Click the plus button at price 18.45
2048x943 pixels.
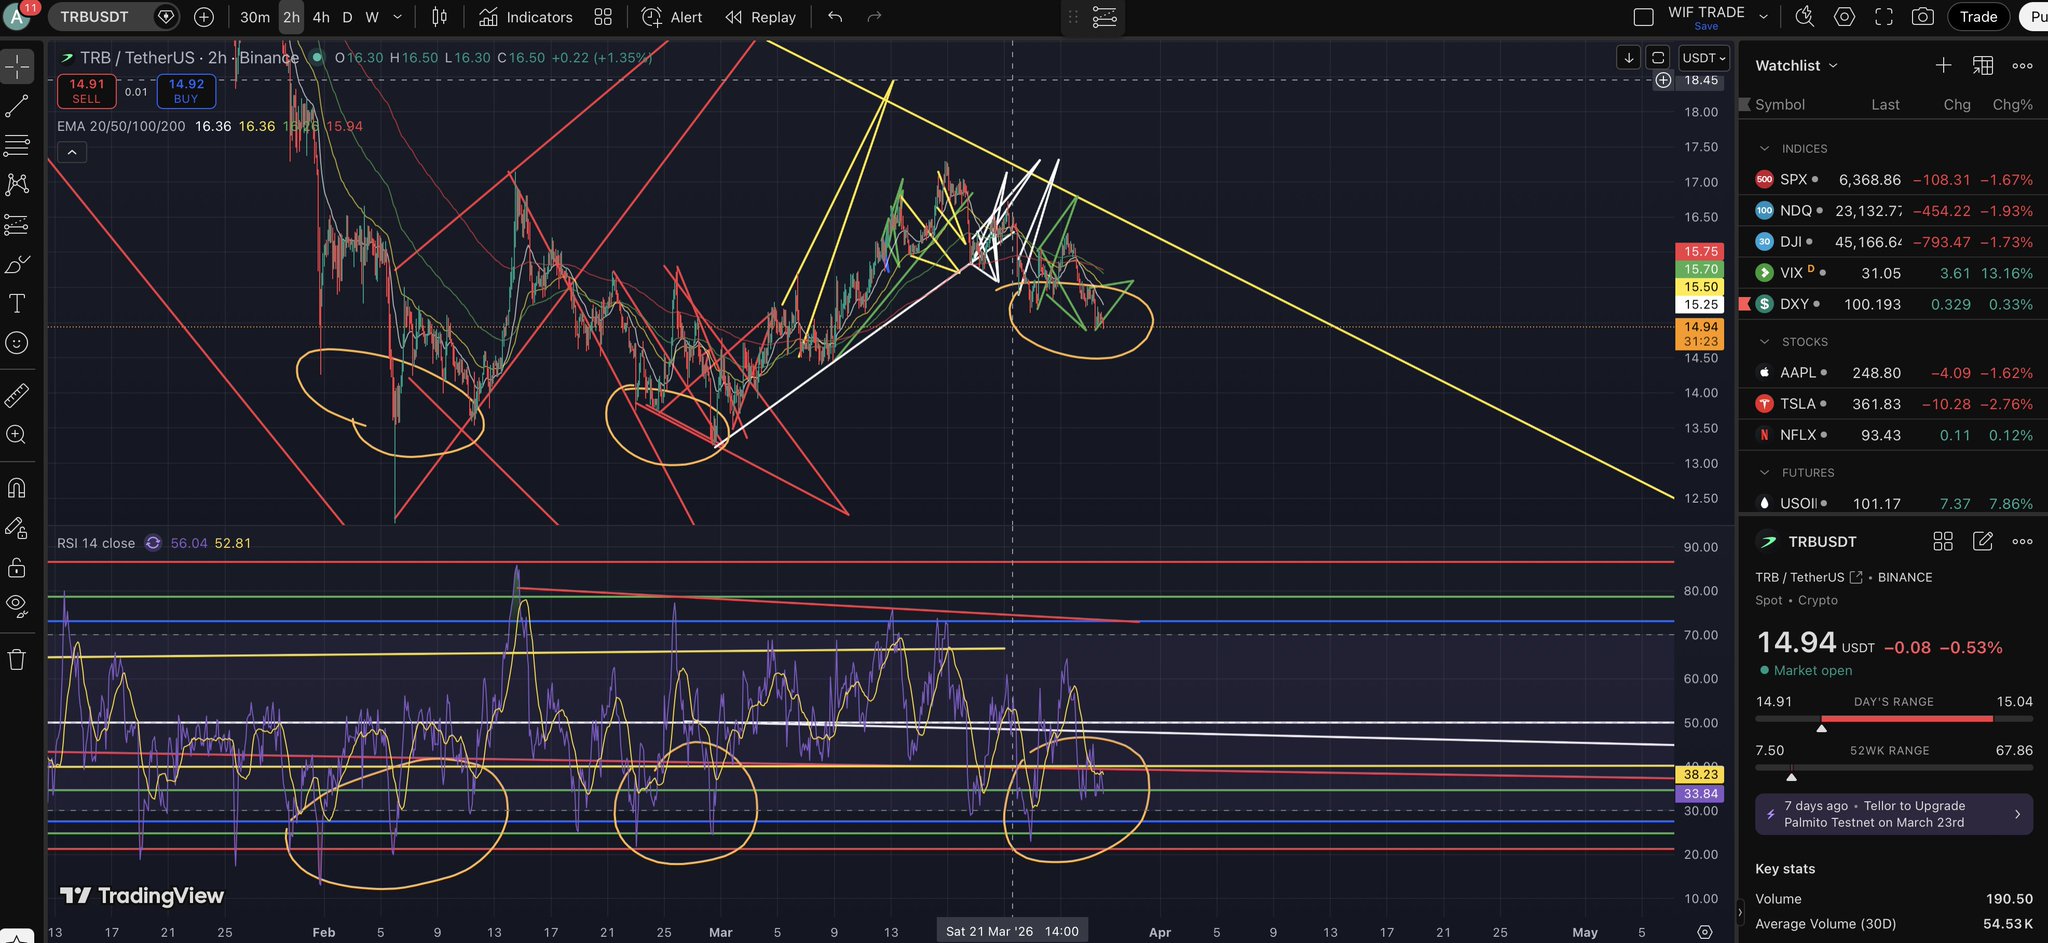pos(1663,80)
